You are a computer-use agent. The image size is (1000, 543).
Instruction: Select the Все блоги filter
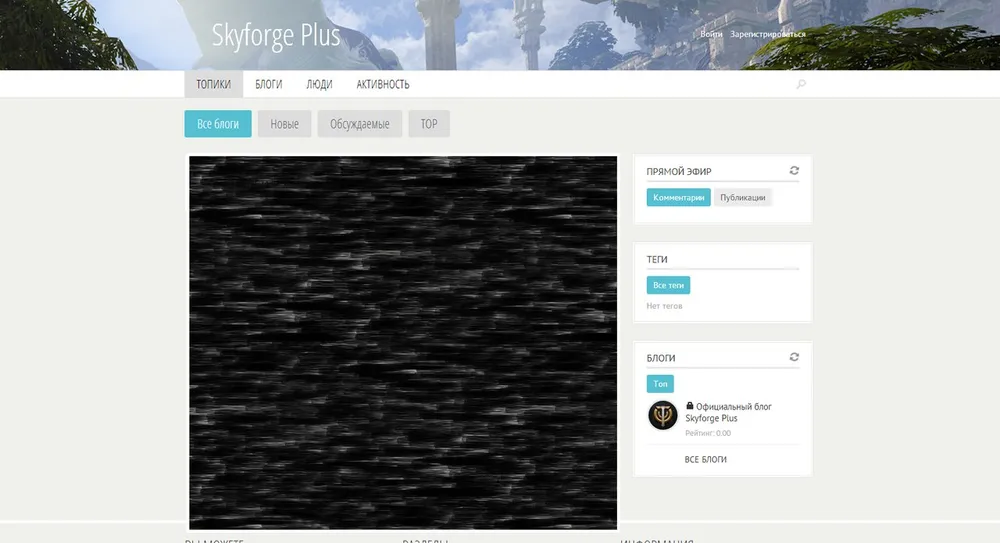(x=218, y=124)
